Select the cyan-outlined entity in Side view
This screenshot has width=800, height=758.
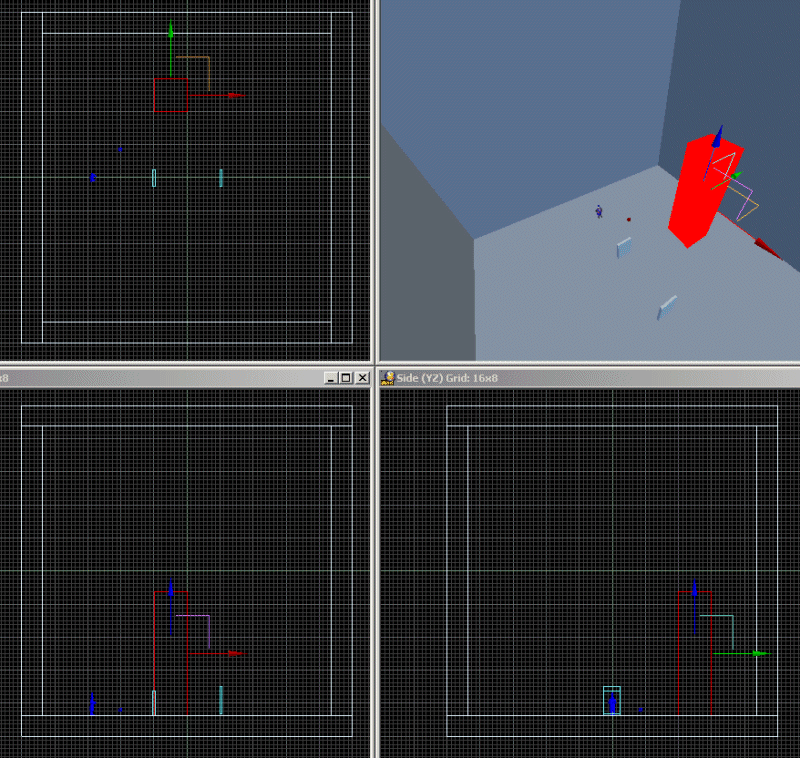click(x=612, y=700)
